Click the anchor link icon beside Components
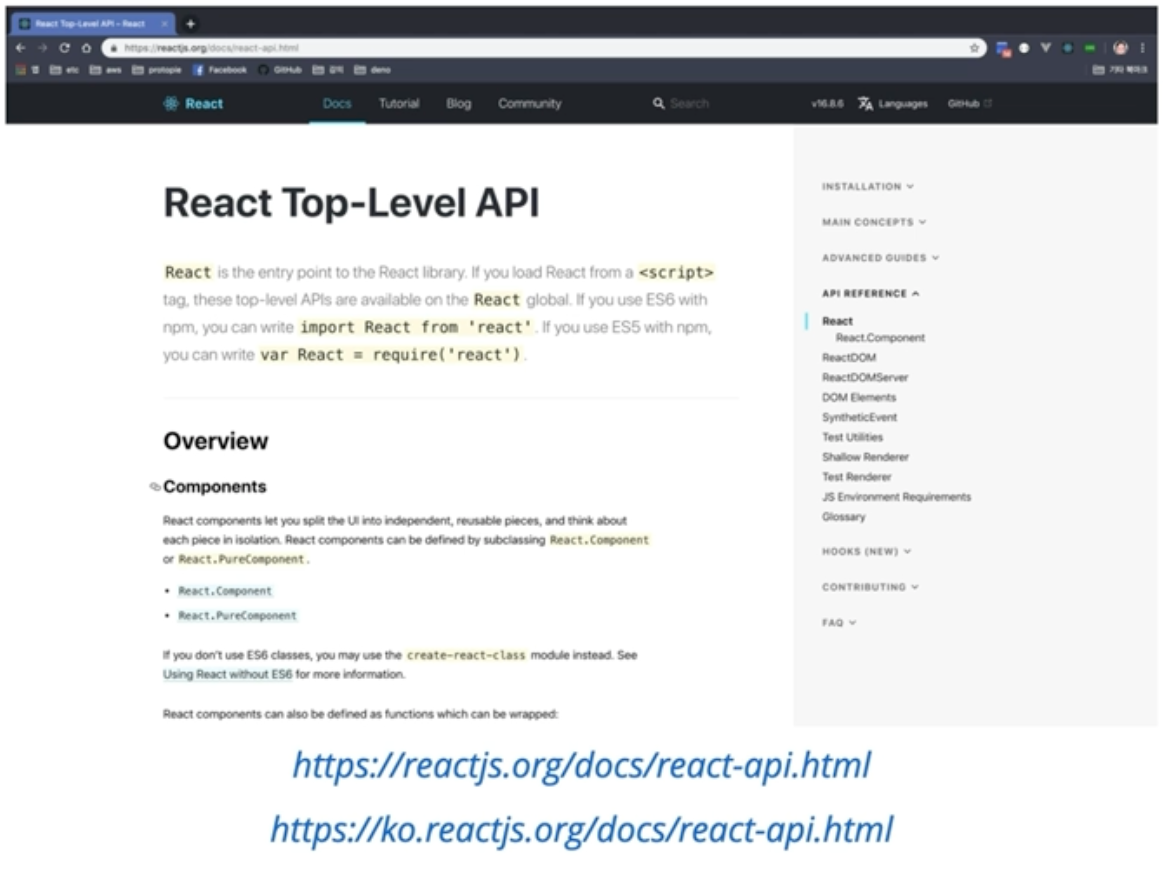Image resolution: width=1164 pixels, height=884 pixels. point(155,487)
